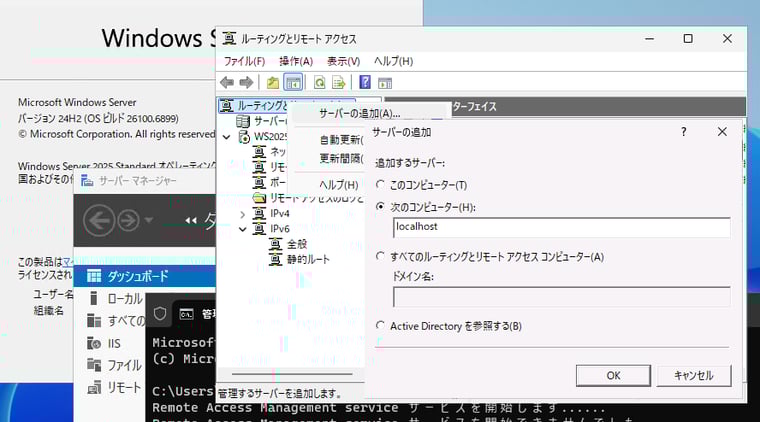Click the Up one level folder icon
760x422 pixels.
pos(273,82)
